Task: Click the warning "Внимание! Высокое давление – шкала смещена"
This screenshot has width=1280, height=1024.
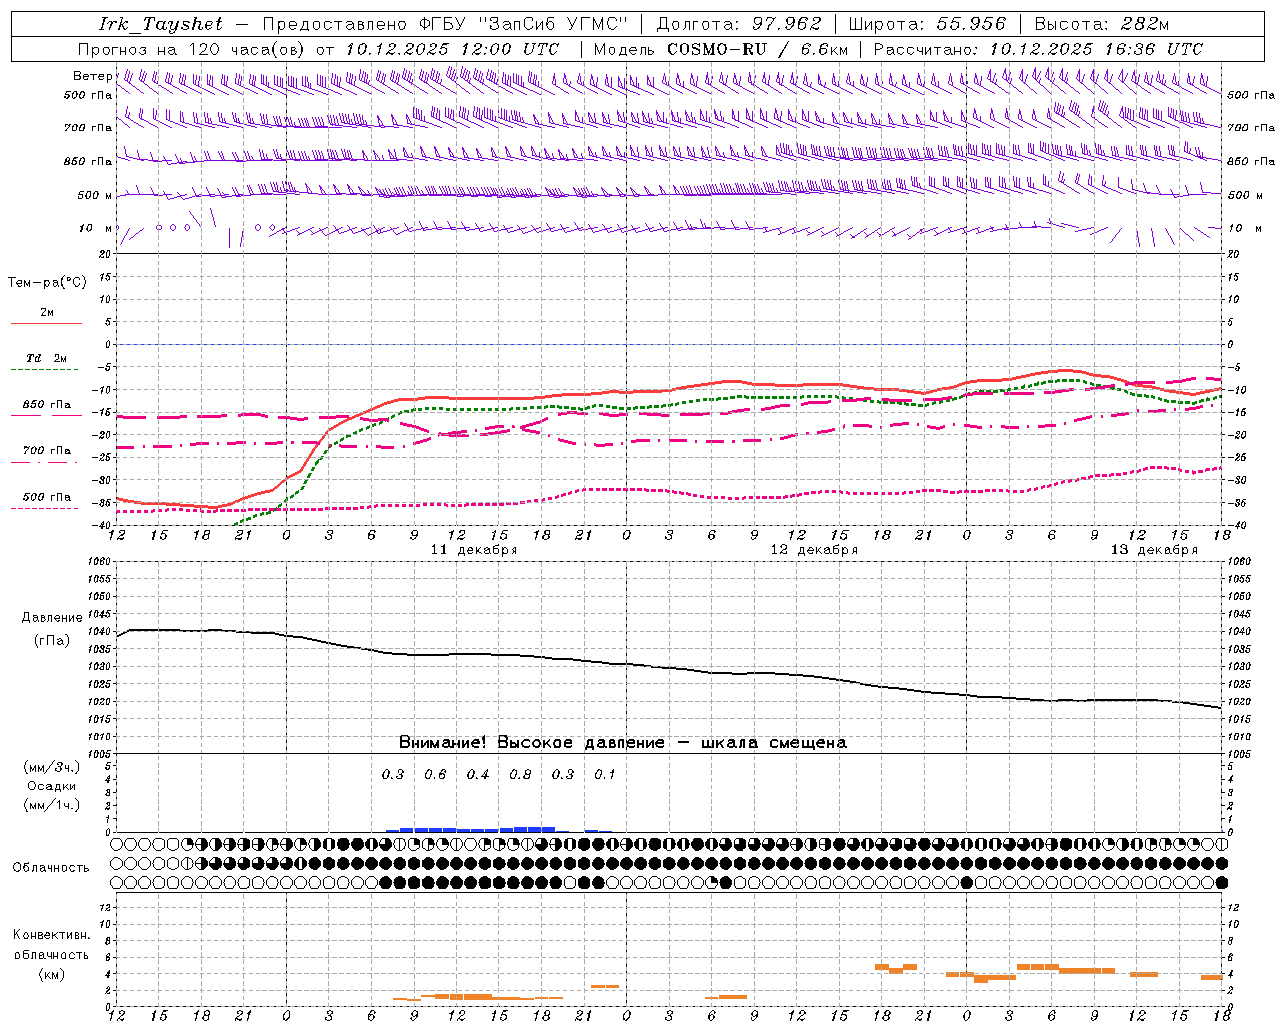Action: (x=622, y=743)
